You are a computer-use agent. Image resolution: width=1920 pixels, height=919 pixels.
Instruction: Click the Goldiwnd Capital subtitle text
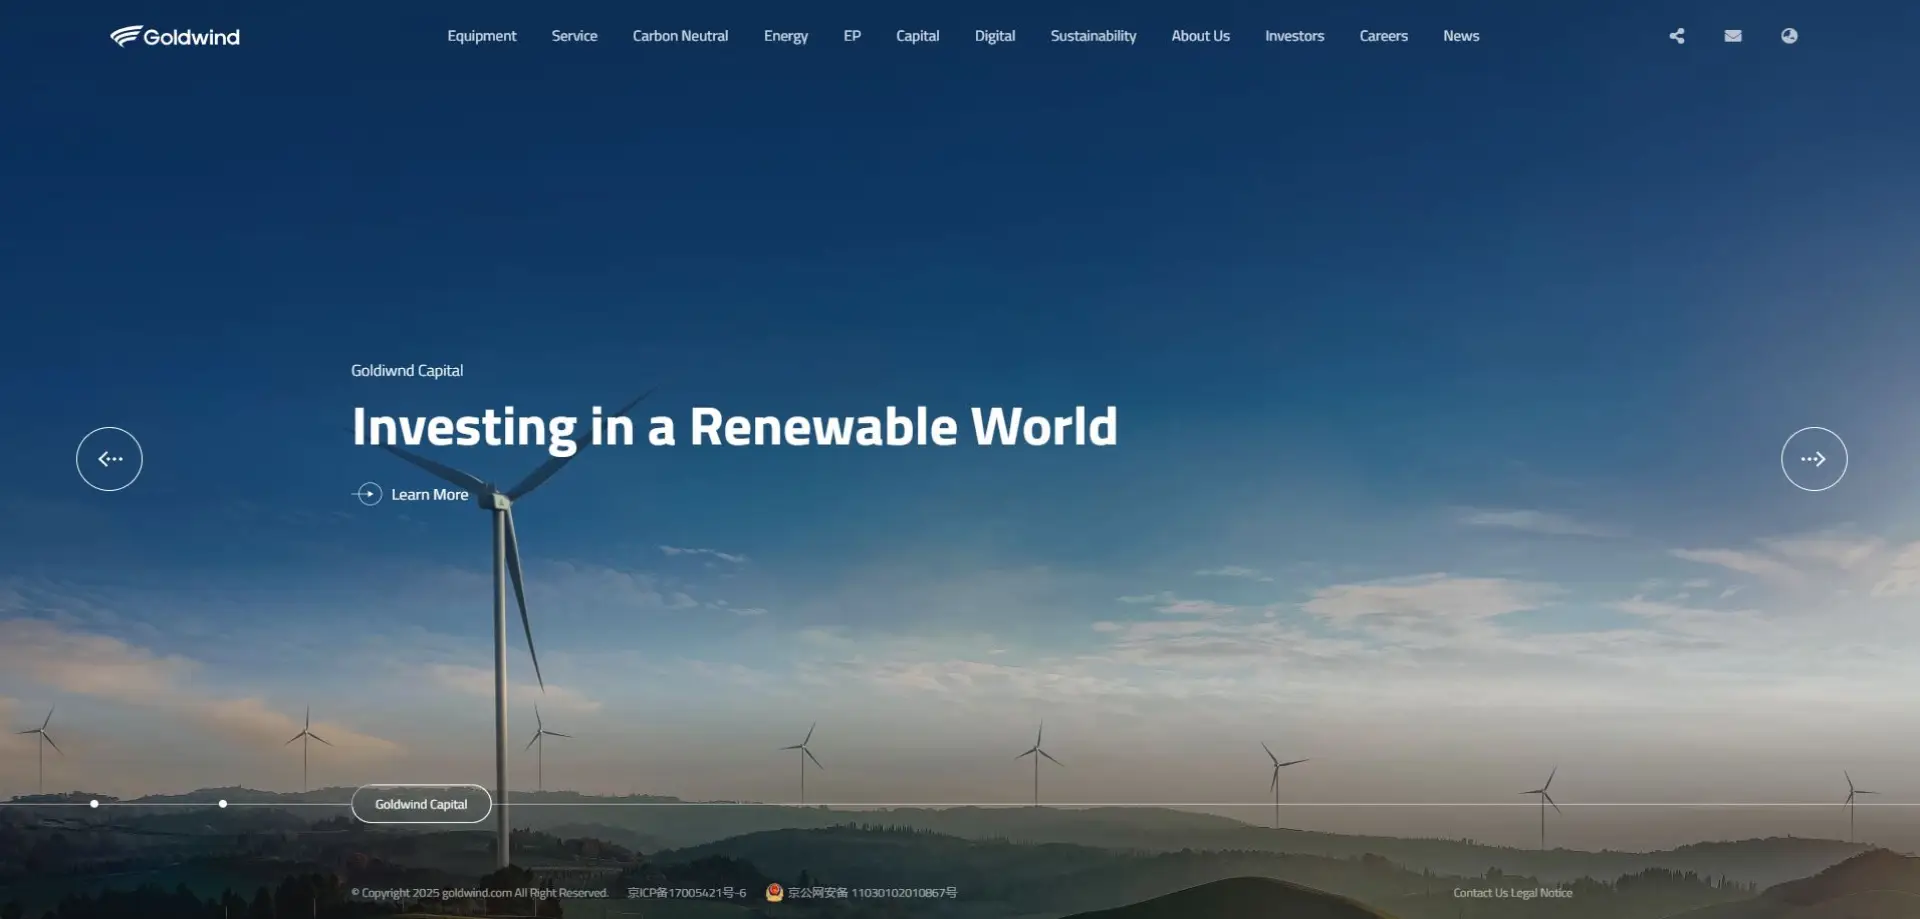pos(407,371)
